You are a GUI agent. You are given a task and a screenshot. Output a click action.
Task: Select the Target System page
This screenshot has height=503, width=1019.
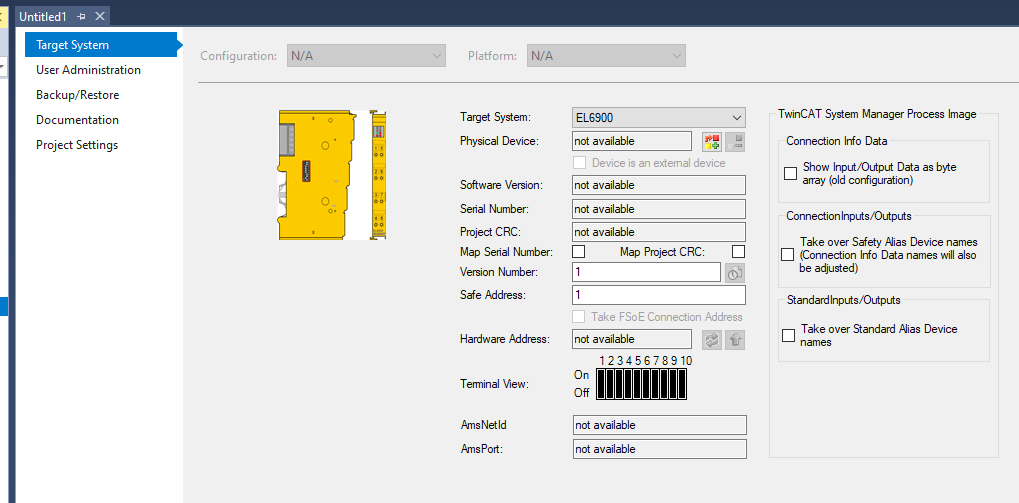point(101,45)
